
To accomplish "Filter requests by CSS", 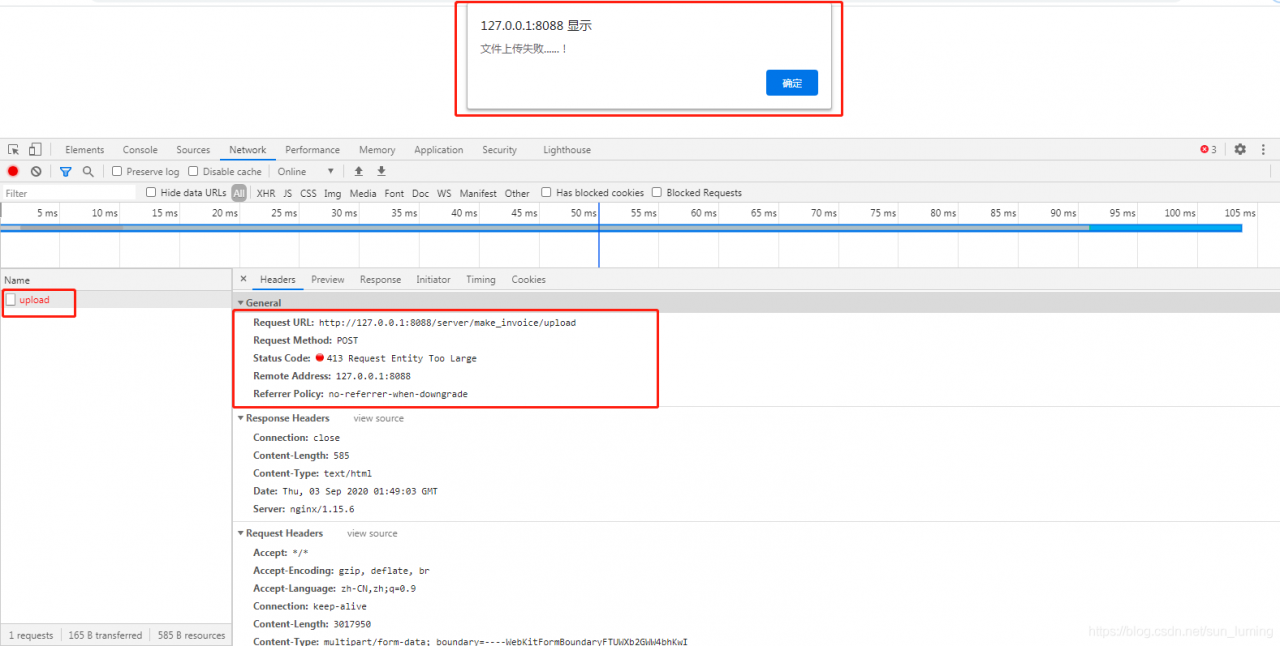I will (x=308, y=193).
